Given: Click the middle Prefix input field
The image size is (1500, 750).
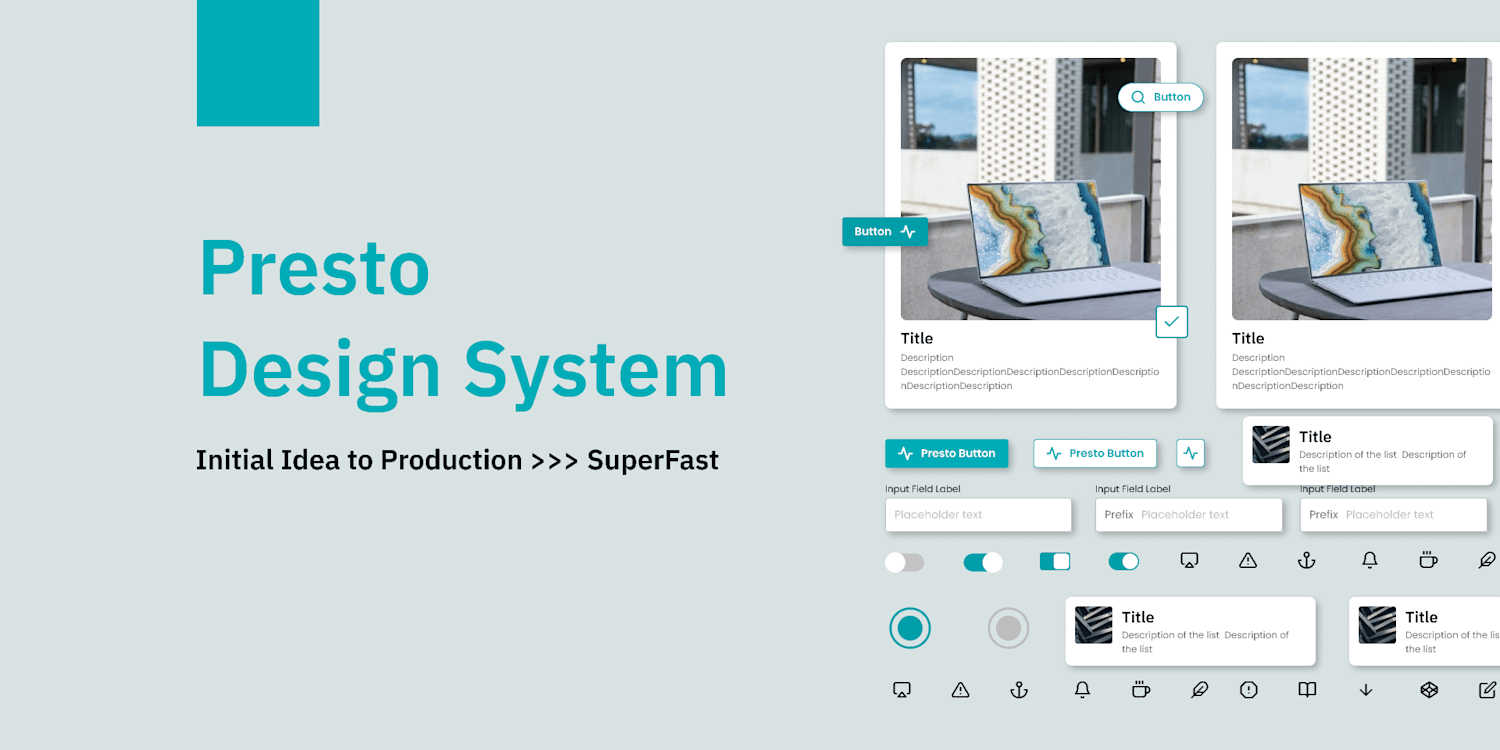Looking at the screenshot, I should click(1189, 515).
